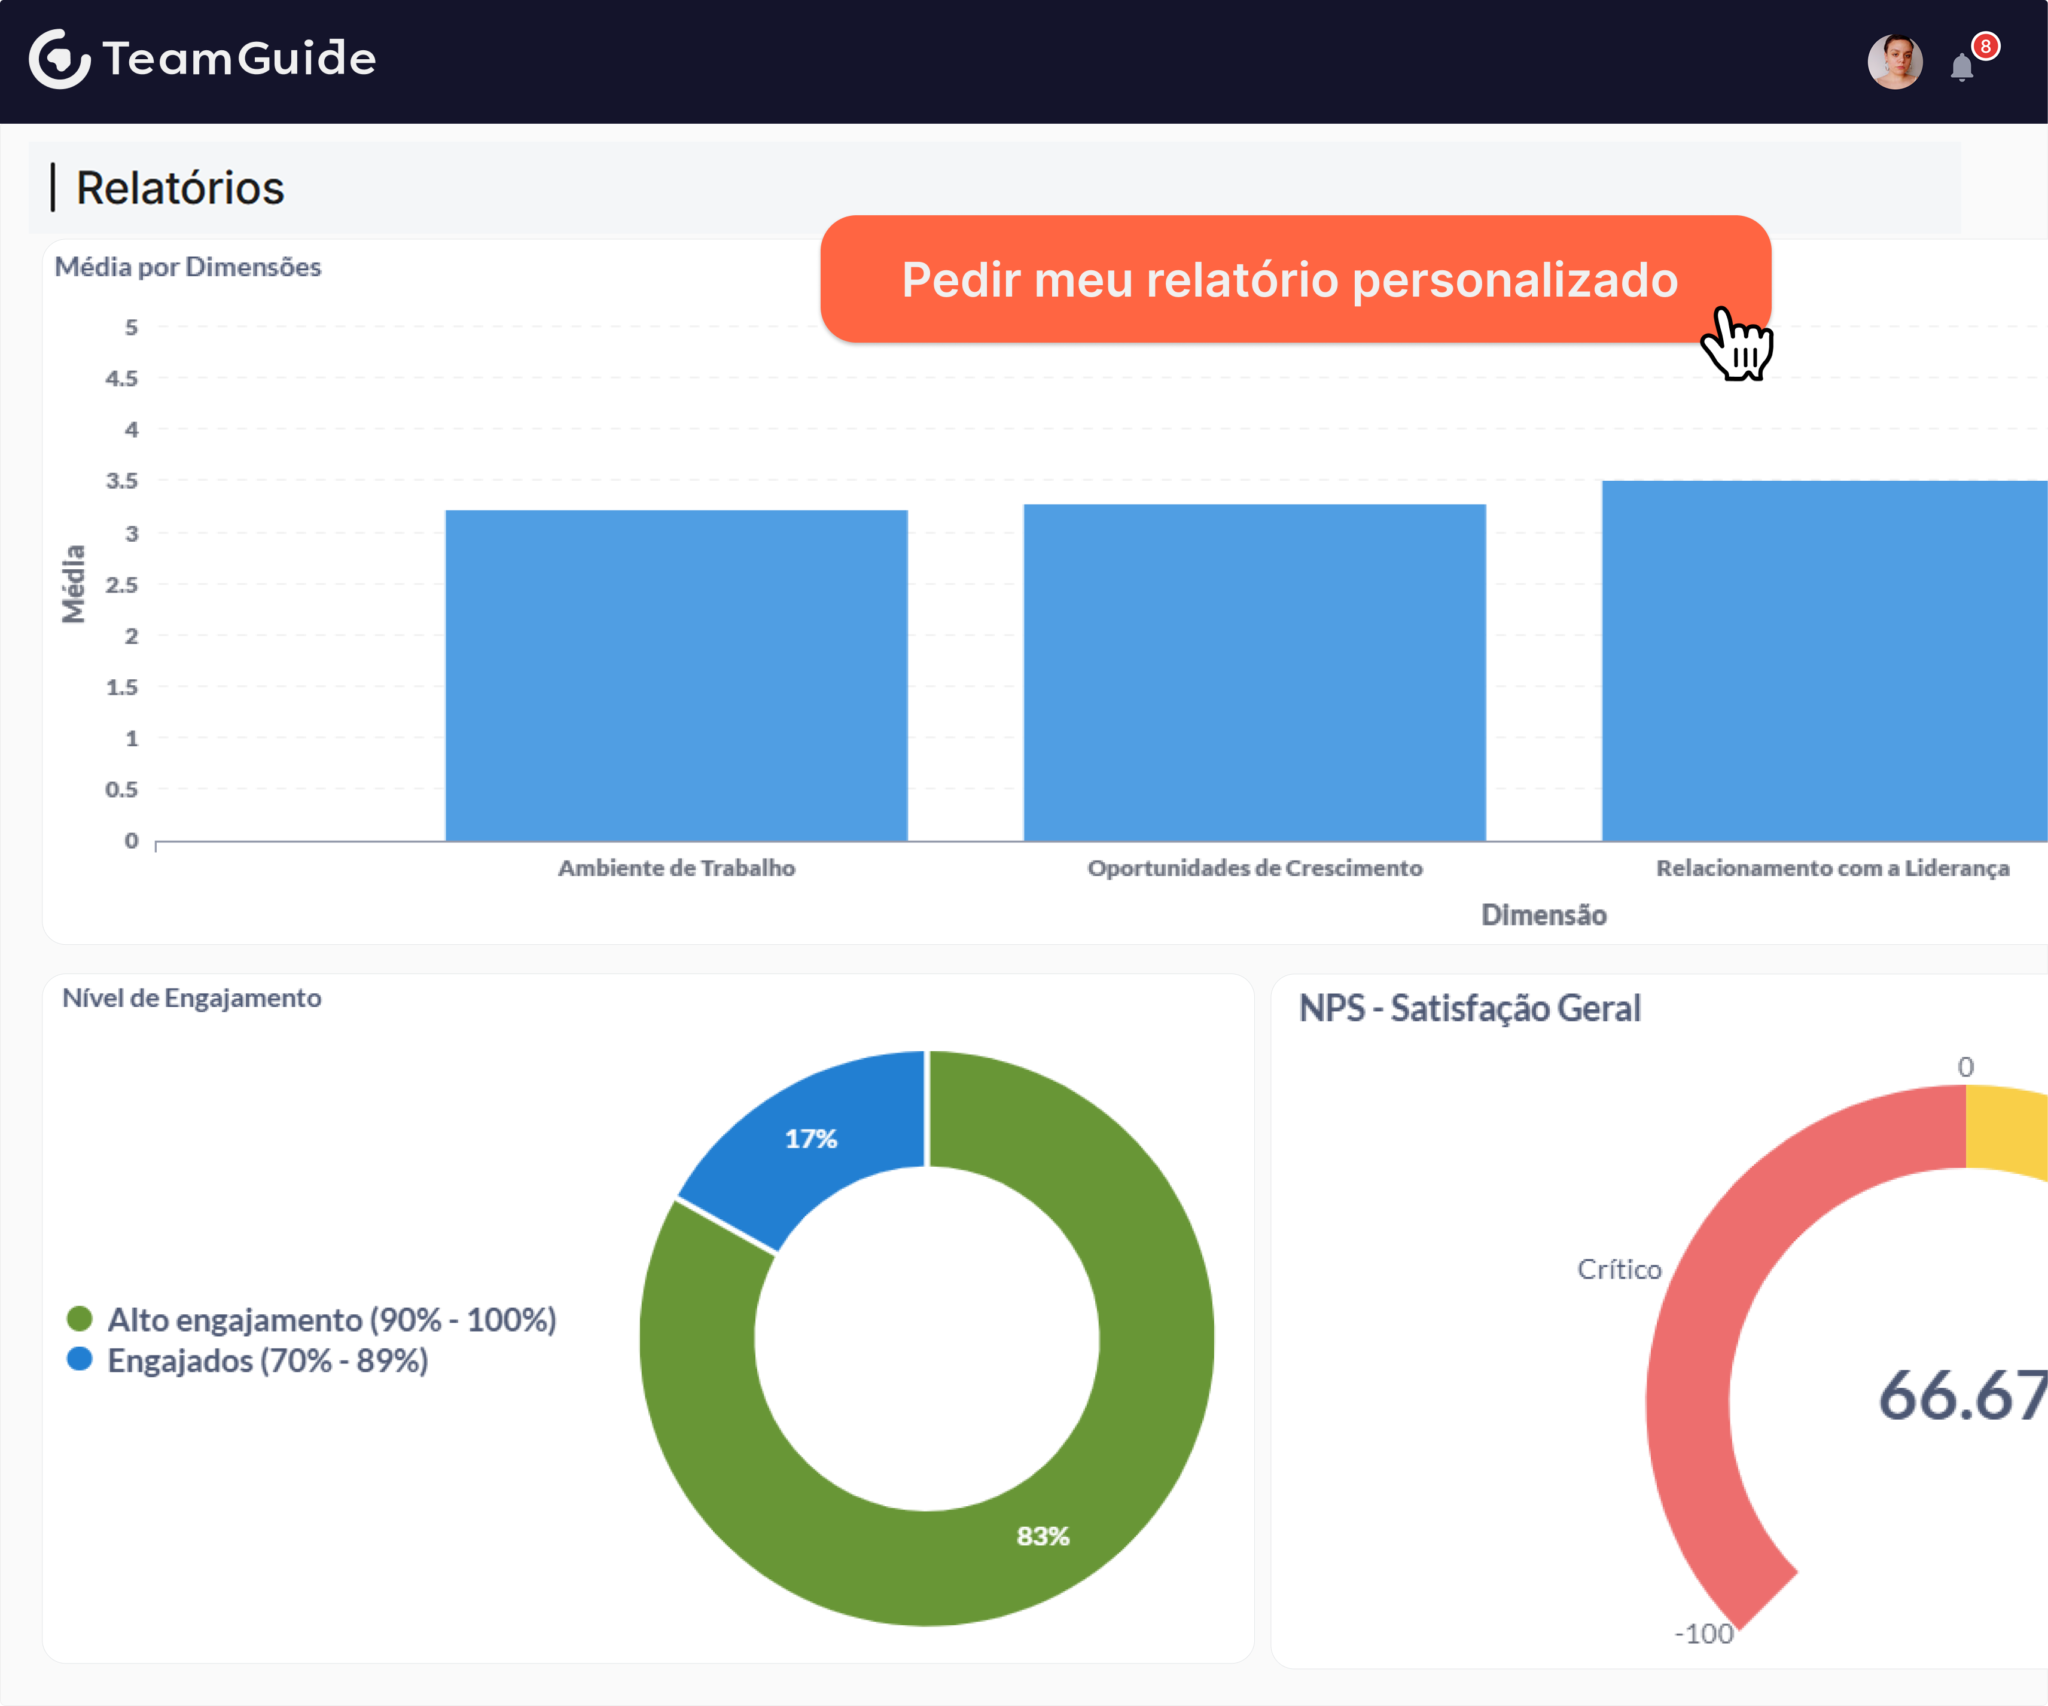The image size is (2048, 1706).
Task: Click the Alto engajamento (90% - 100%) legend label
Action: click(331, 1319)
